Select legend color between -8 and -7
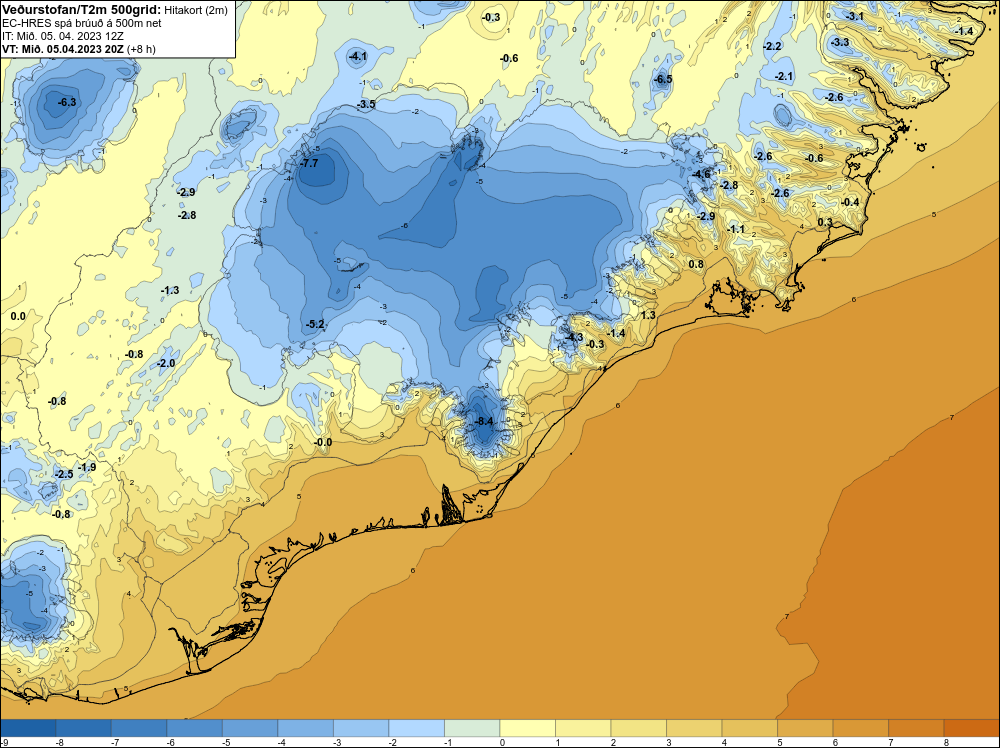 84,728
